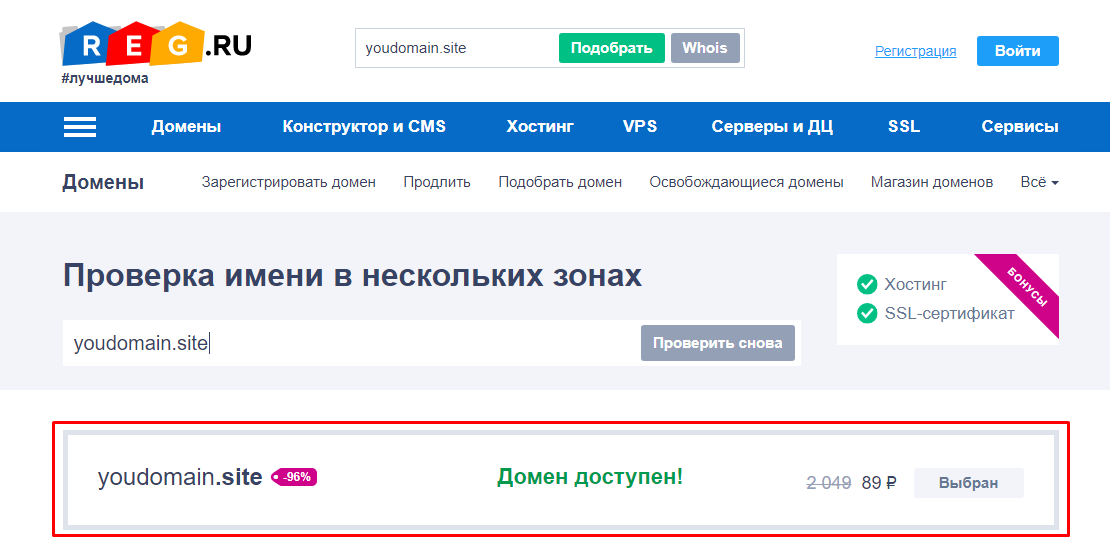Screen dimensions: 1110x546
Task: Open the Хостинг navigation menu
Action: click(x=540, y=127)
